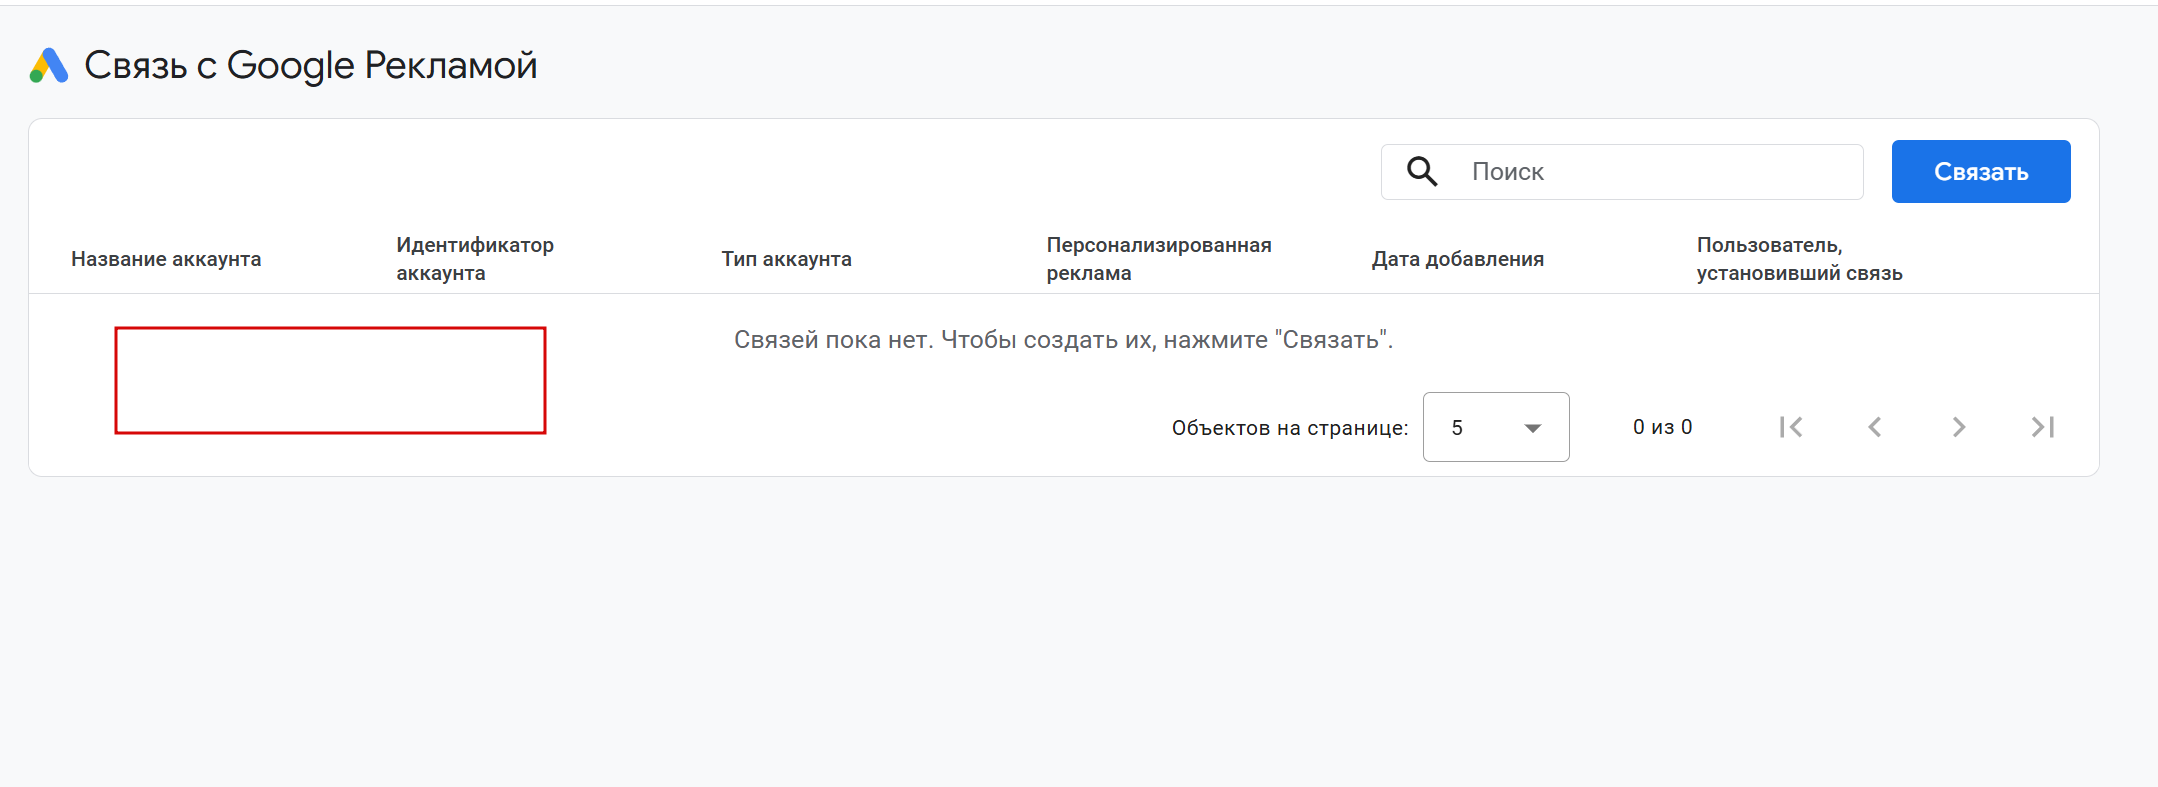The image size is (2158, 787).
Task: Open the Объектов на странице dropdown
Action: (1496, 427)
